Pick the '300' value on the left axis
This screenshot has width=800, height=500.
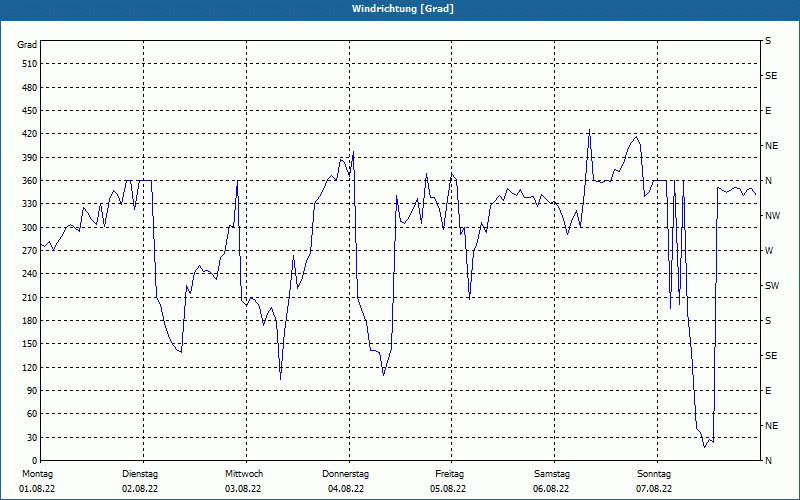[30, 228]
